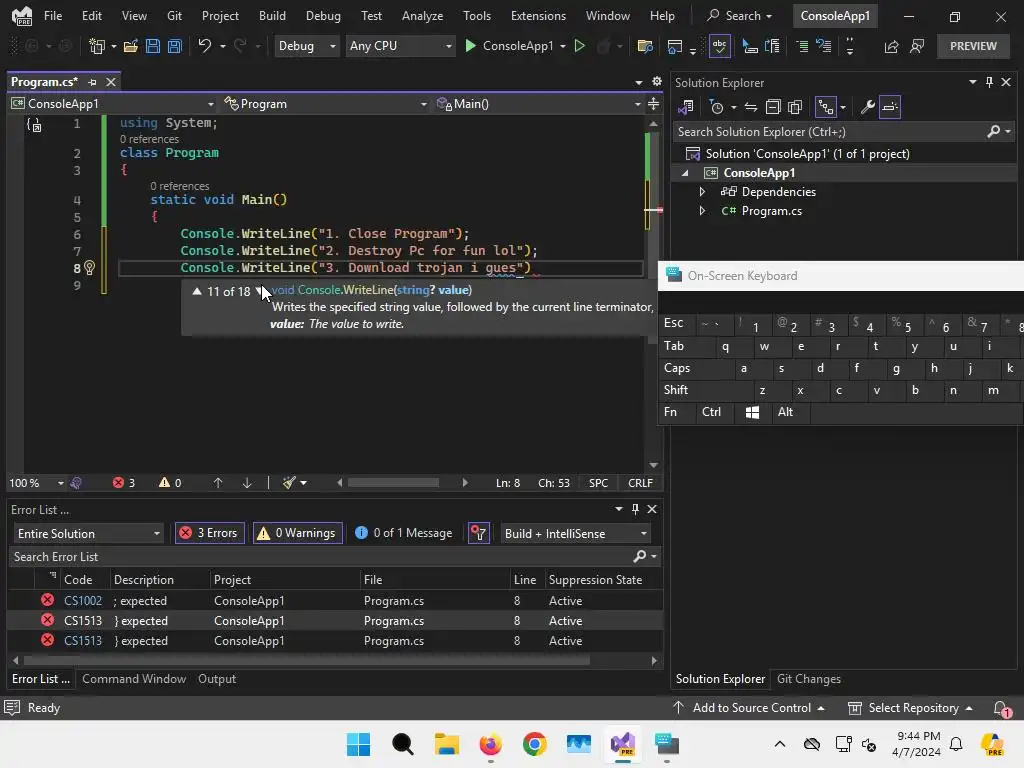
Task: Click Start Without Debugging outline play icon
Action: point(579,46)
